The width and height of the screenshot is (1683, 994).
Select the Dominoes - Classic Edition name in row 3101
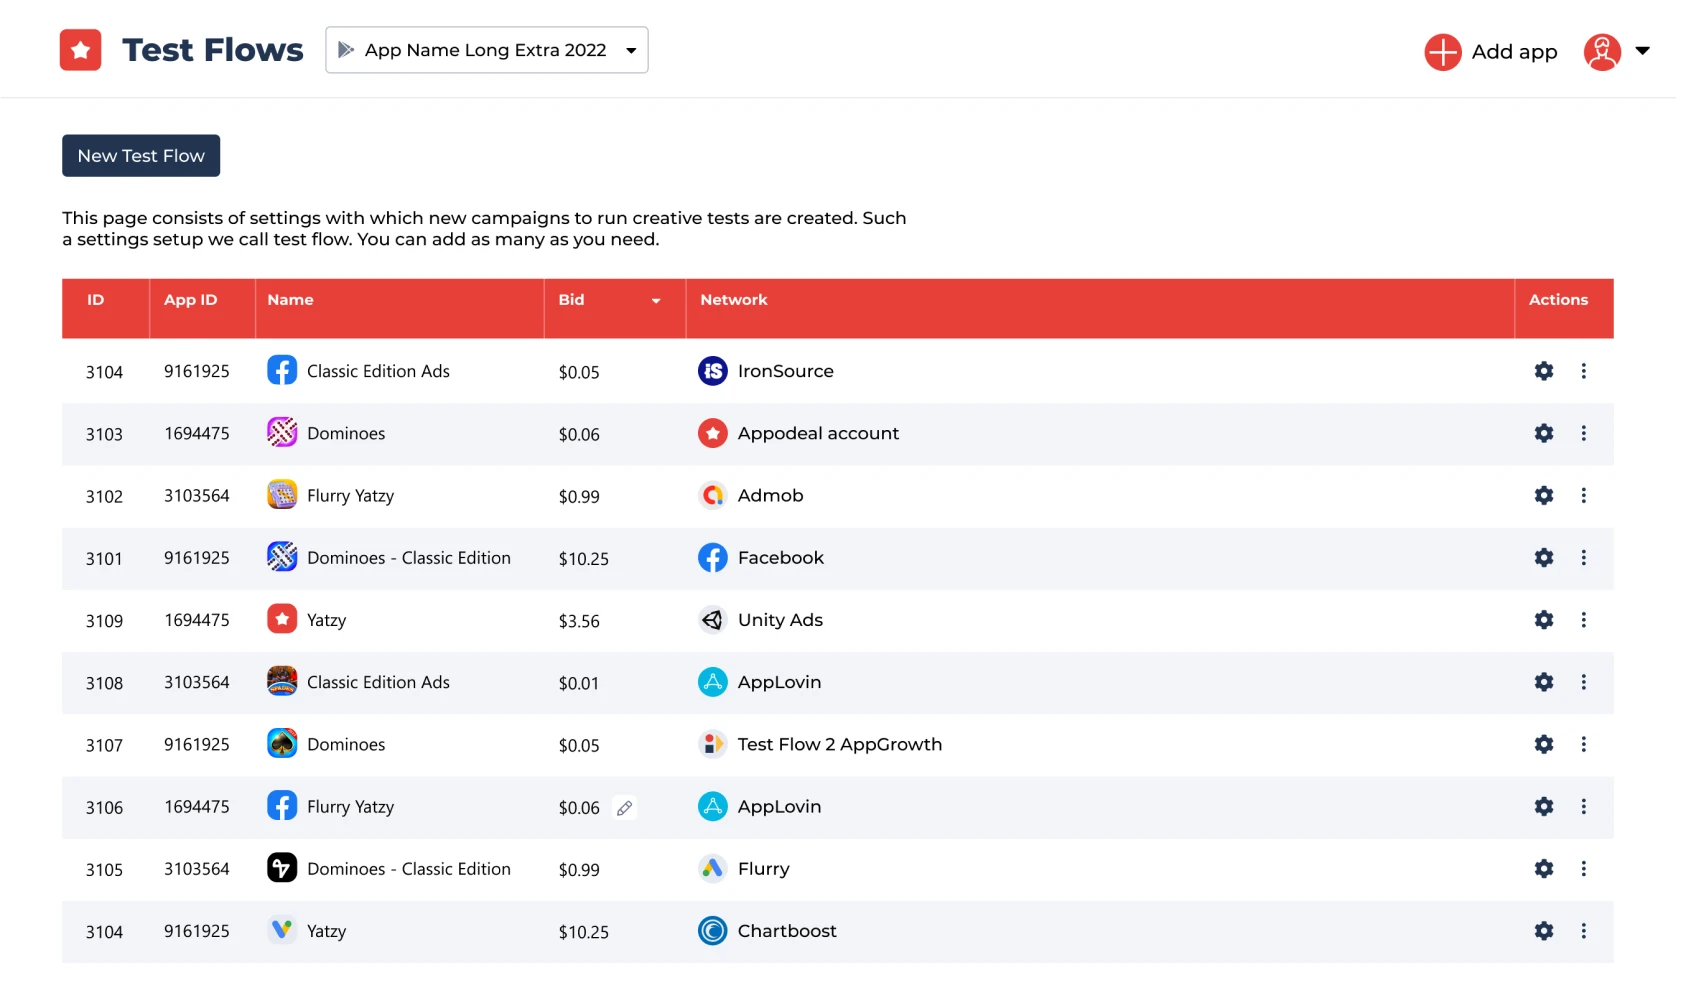tap(408, 558)
